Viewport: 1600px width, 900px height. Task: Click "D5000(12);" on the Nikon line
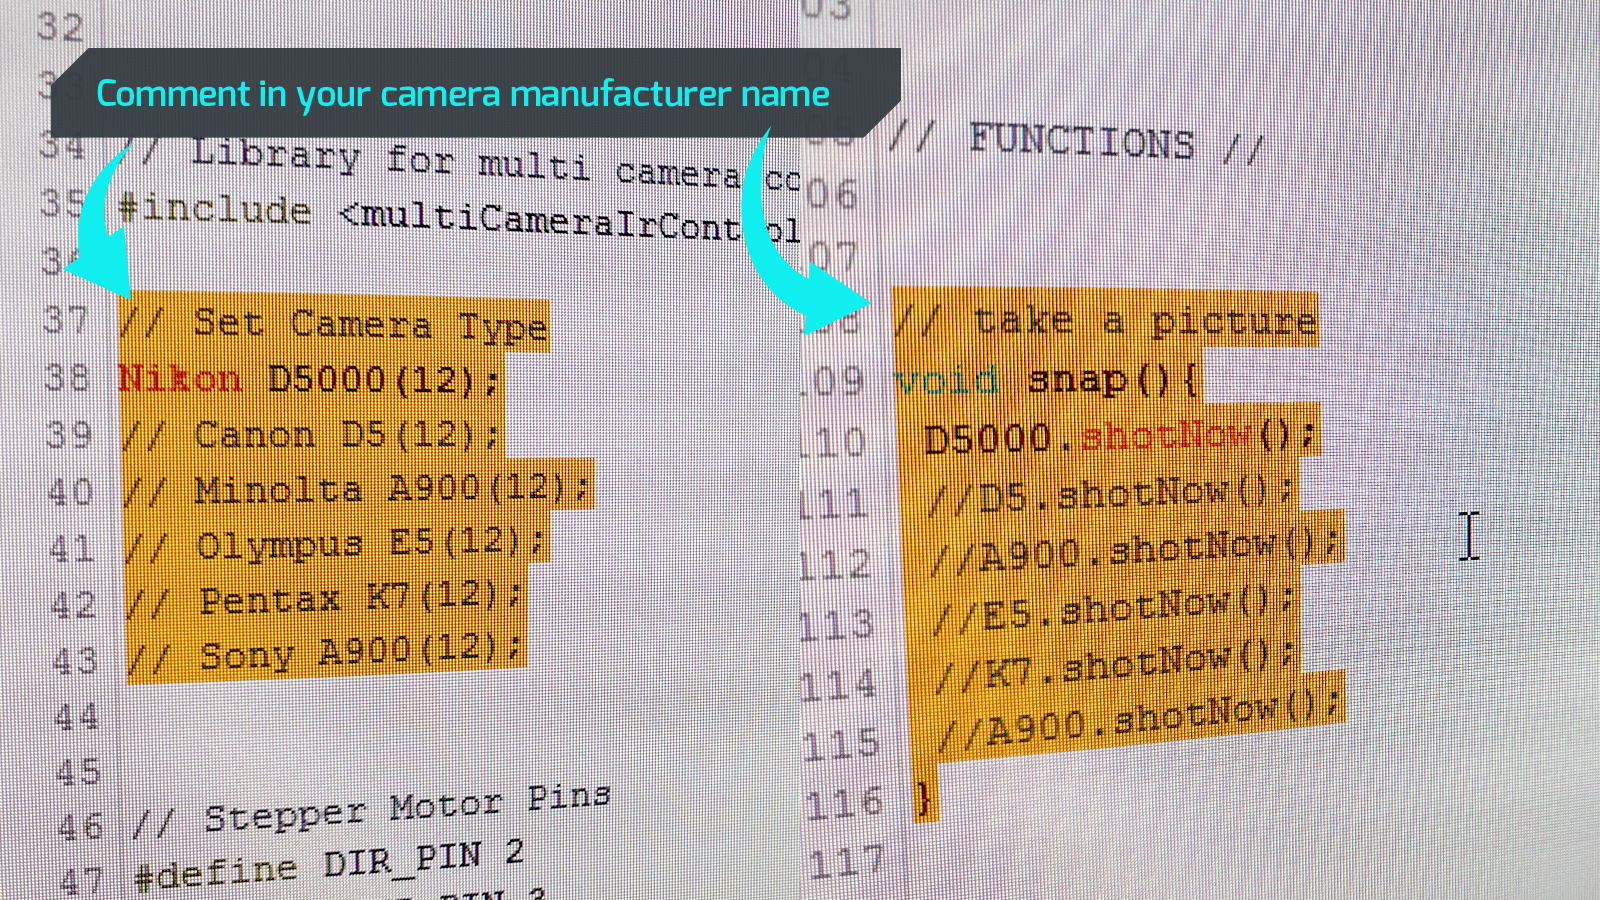click(x=383, y=380)
